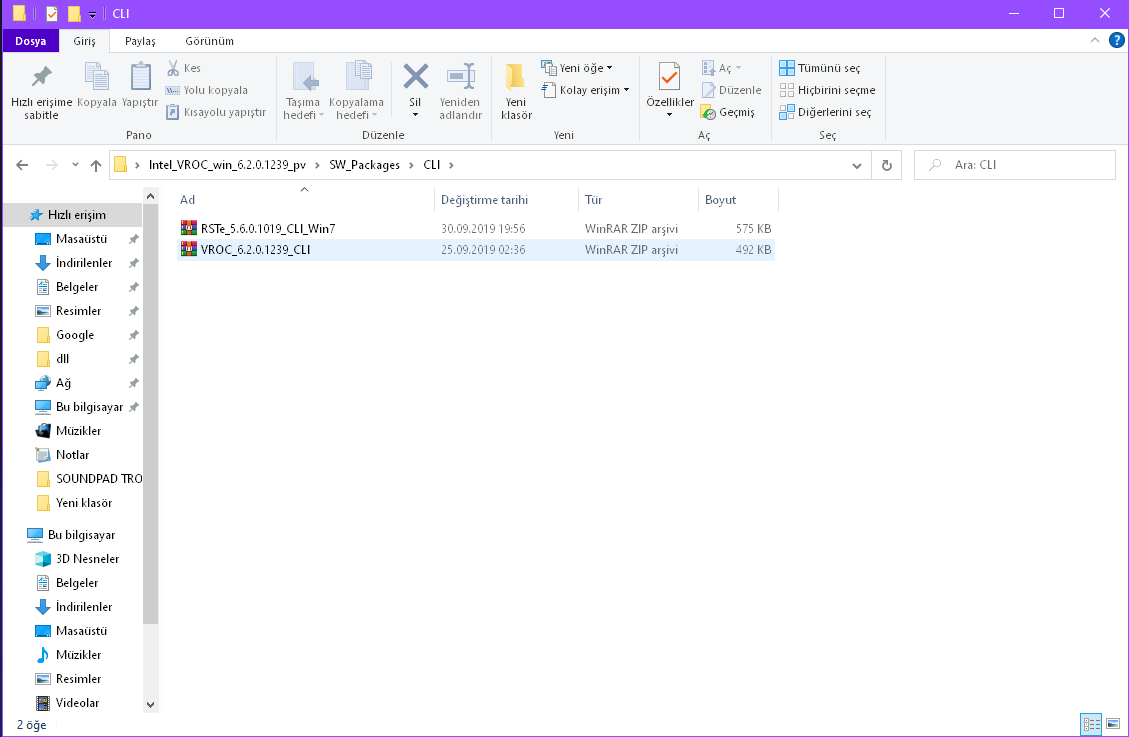Click SW_Packages in address bar
The image size is (1129, 737).
click(364, 165)
